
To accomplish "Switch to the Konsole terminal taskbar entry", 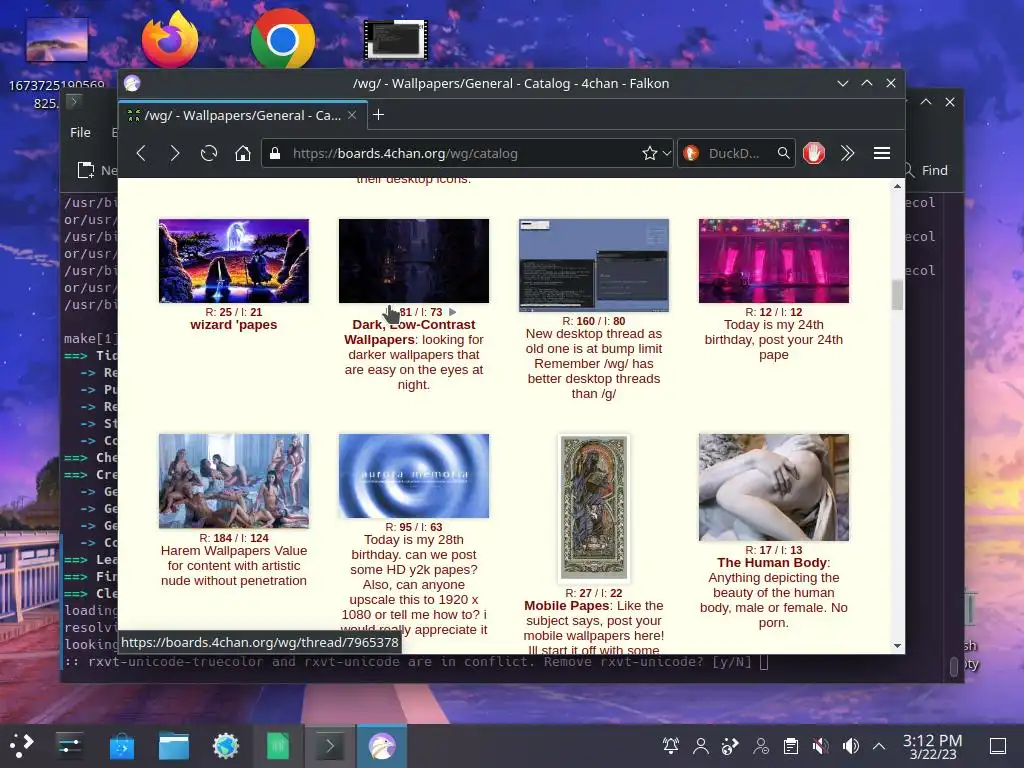I will click(x=330, y=746).
